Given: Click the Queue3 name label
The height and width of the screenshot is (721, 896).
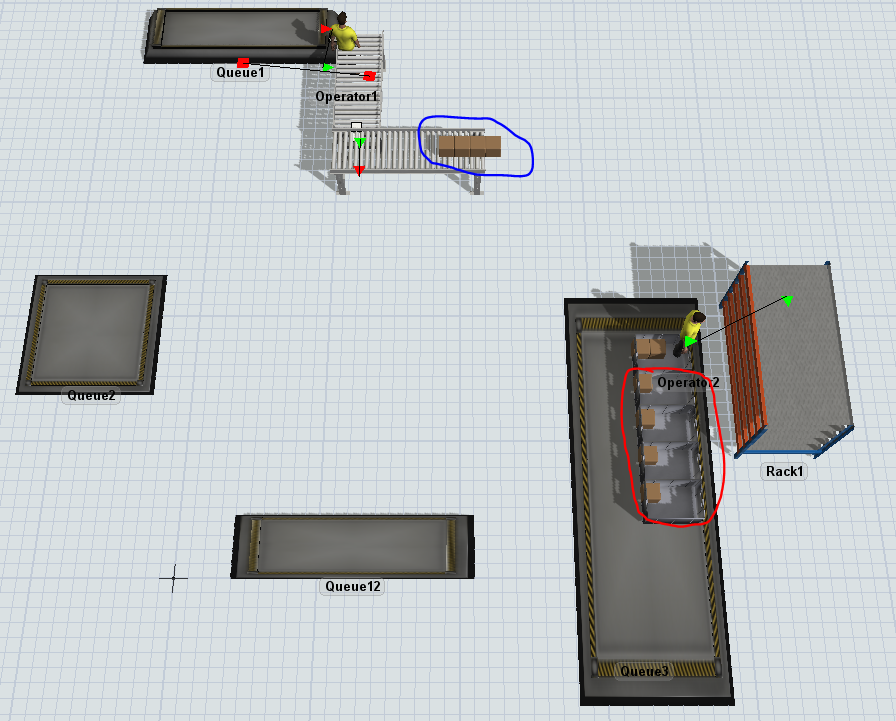Looking at the screenshot, I should (645, 671).
